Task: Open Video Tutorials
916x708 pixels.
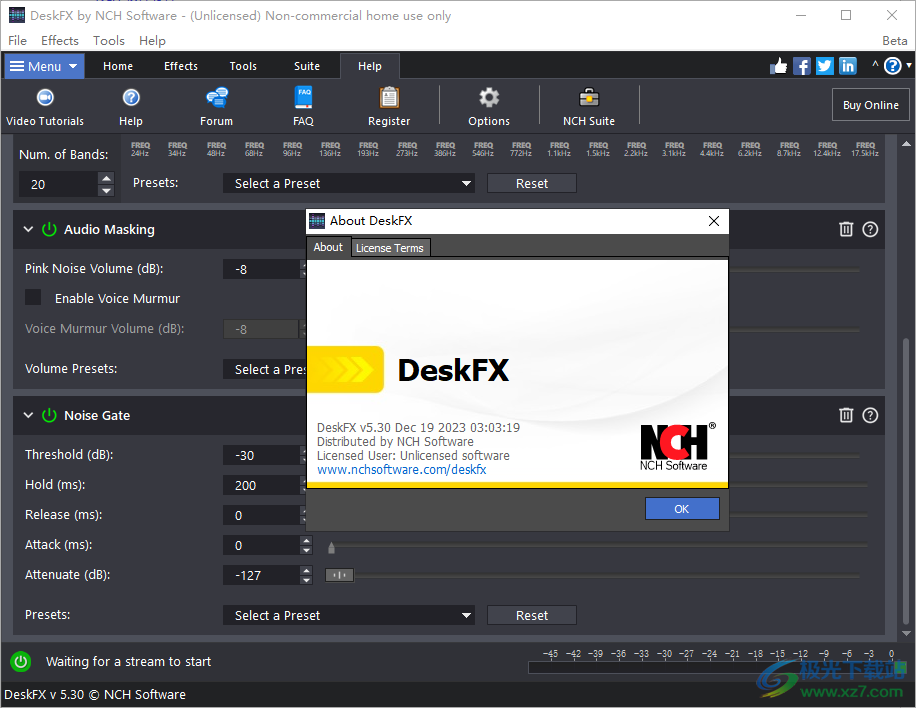Action: click(x=44, y=105)
